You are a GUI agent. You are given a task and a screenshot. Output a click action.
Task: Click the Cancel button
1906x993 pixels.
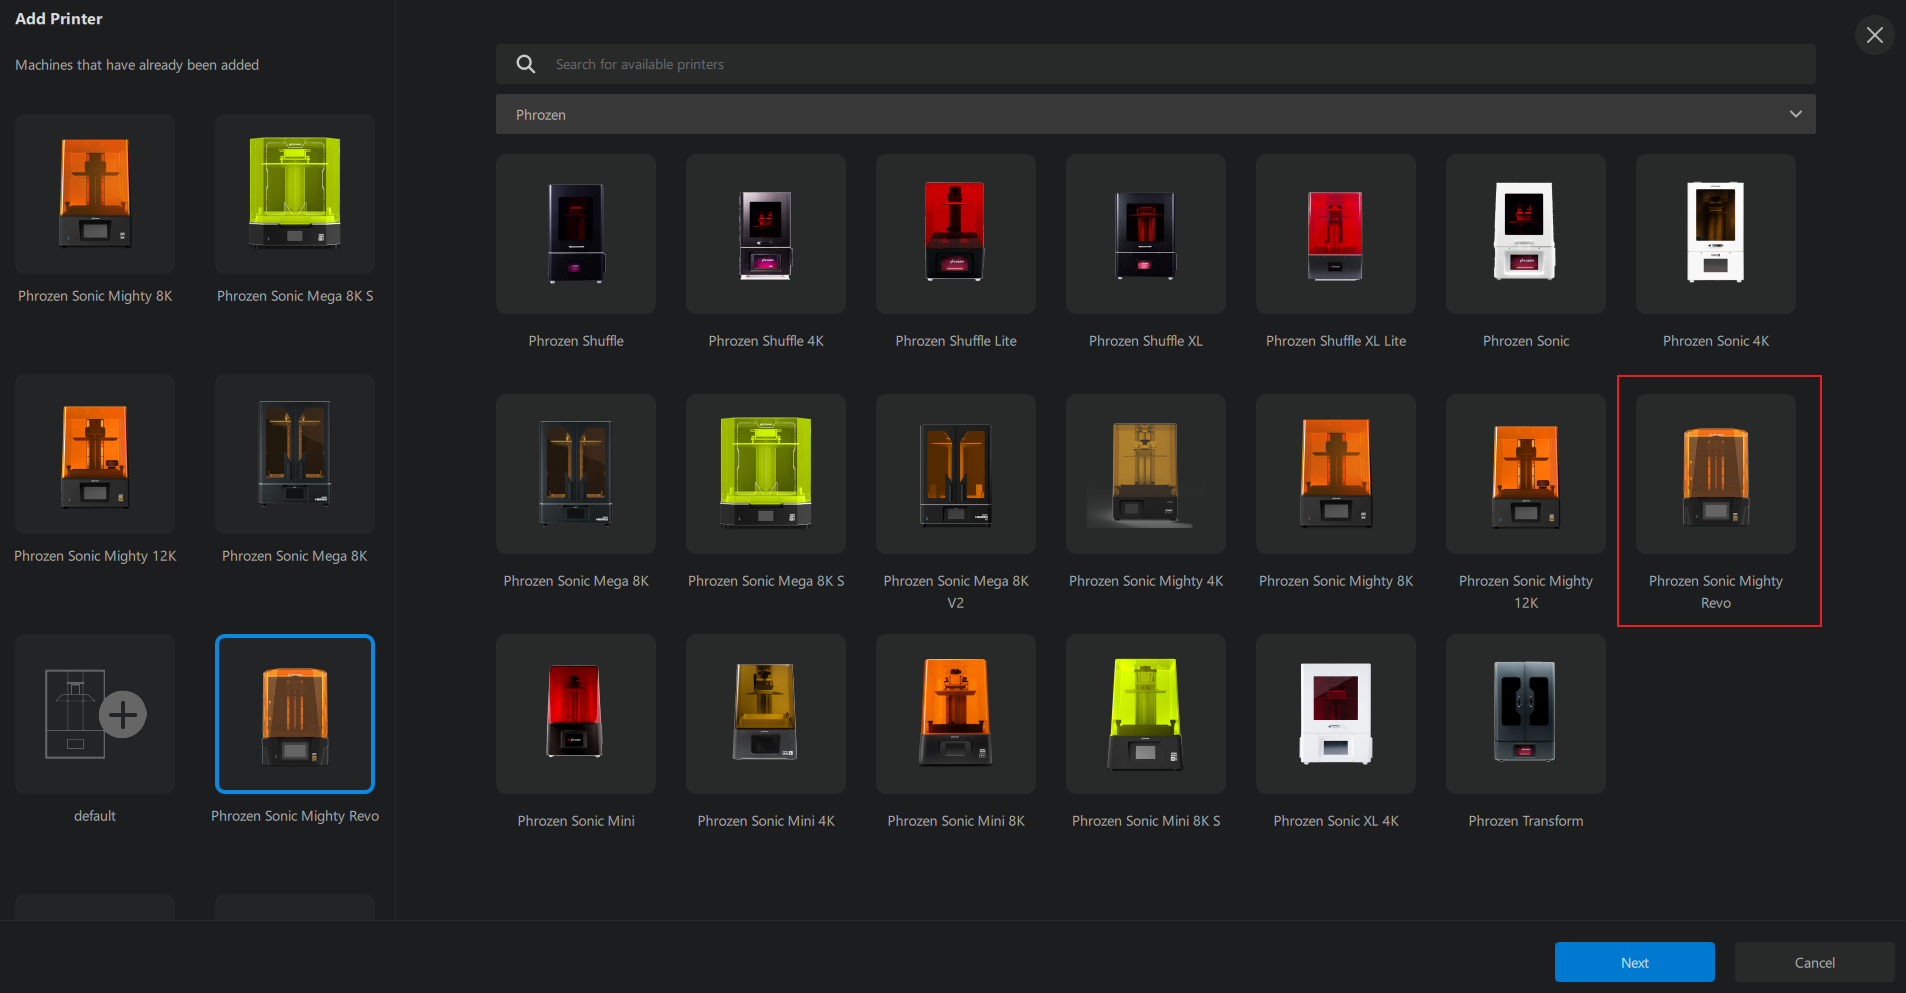[x=1814, y=962]
